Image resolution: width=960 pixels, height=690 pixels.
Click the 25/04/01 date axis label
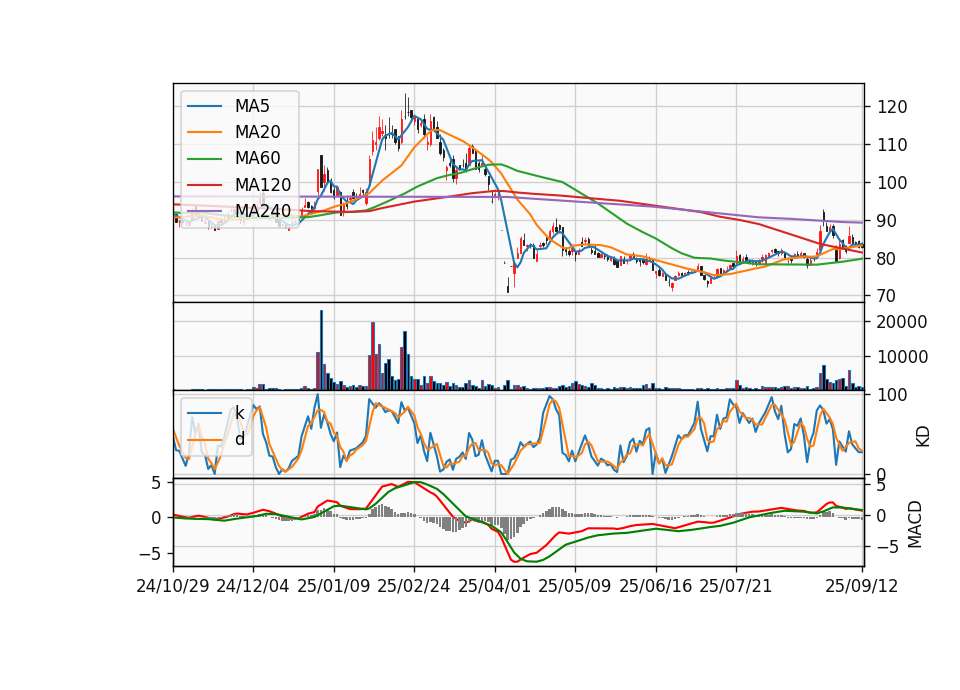point(495,586)
